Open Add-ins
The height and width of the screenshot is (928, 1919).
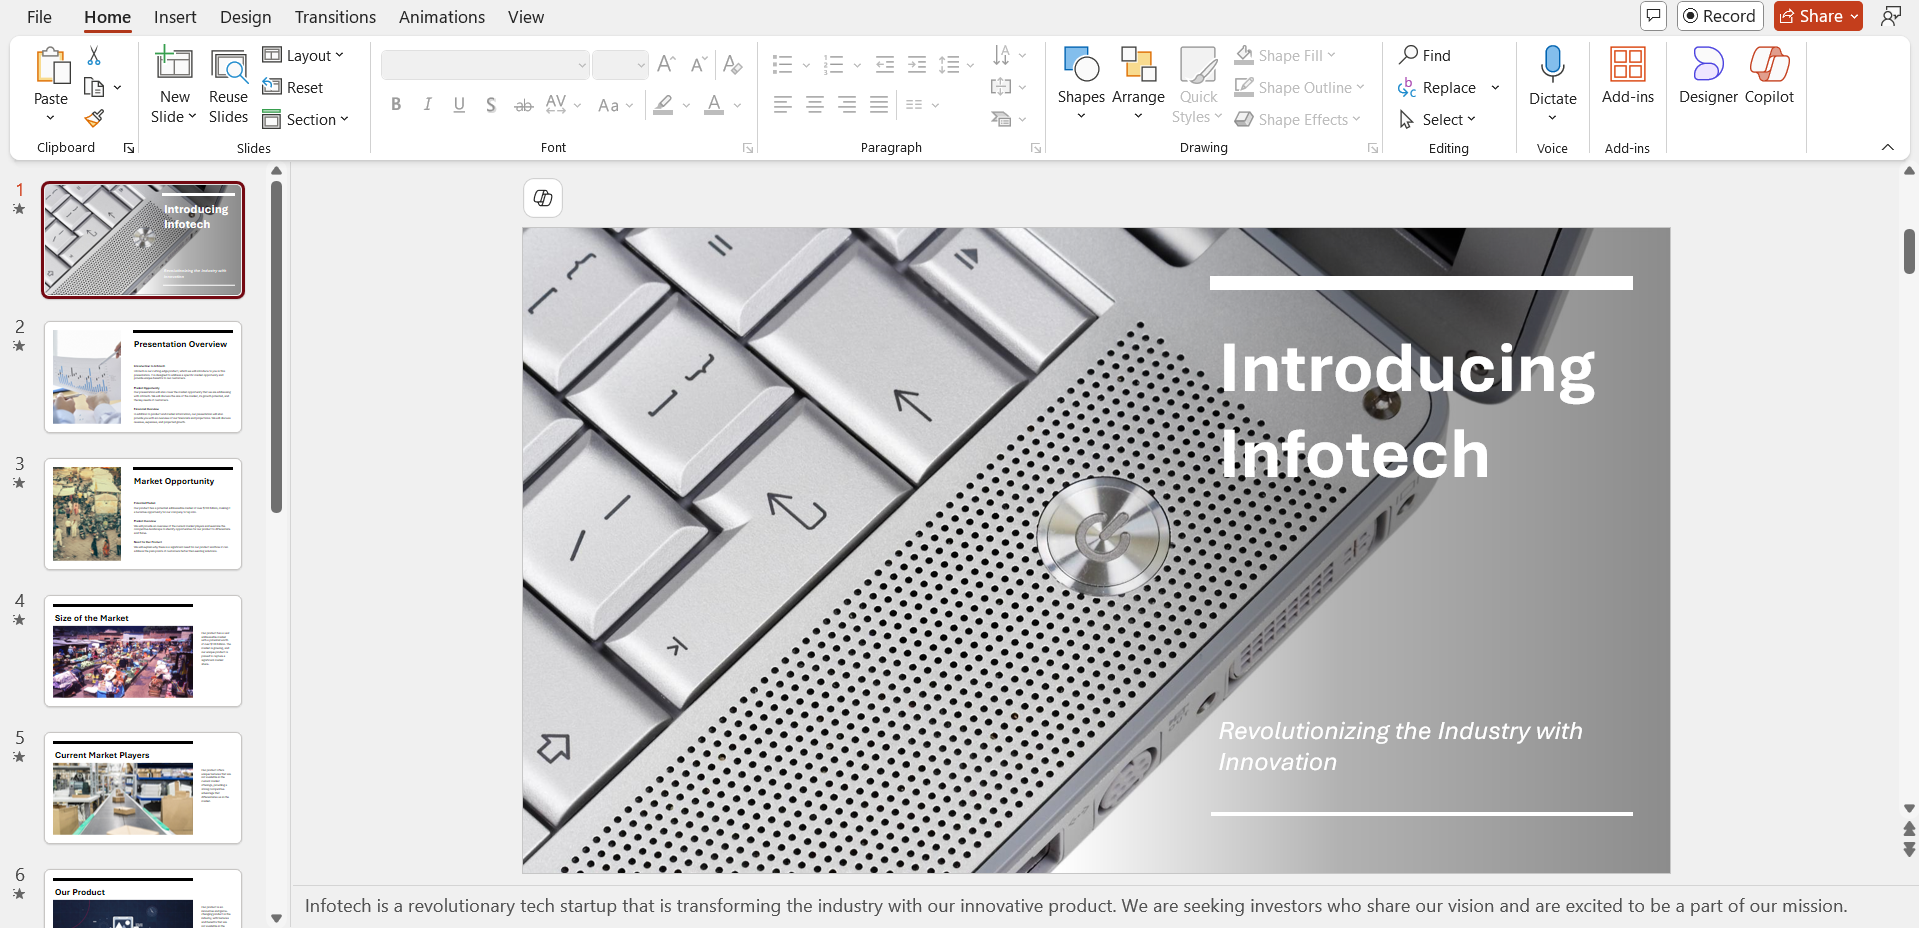[x=1628, y=76]
